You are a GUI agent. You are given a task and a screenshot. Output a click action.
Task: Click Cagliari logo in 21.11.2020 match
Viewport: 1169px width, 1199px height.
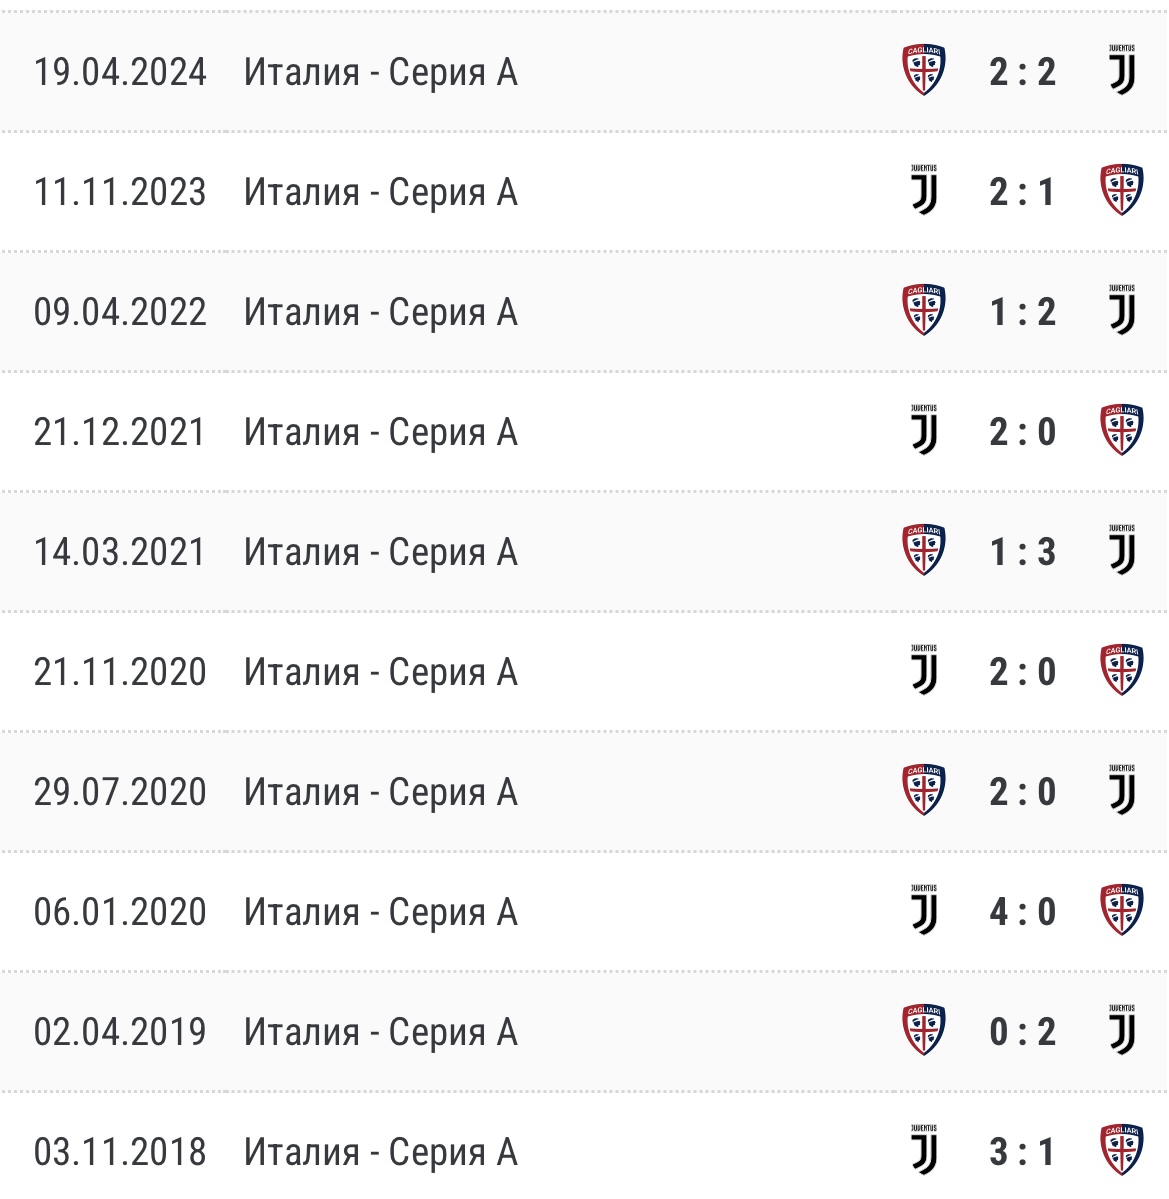(x=1122, y=671)
